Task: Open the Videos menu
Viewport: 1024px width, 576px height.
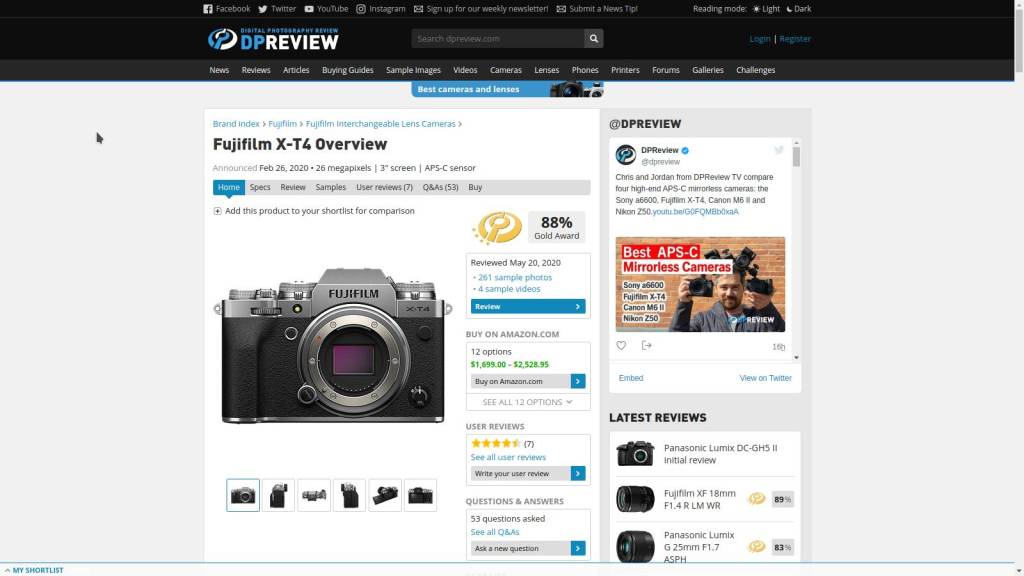Action: (x=465, y=70)
